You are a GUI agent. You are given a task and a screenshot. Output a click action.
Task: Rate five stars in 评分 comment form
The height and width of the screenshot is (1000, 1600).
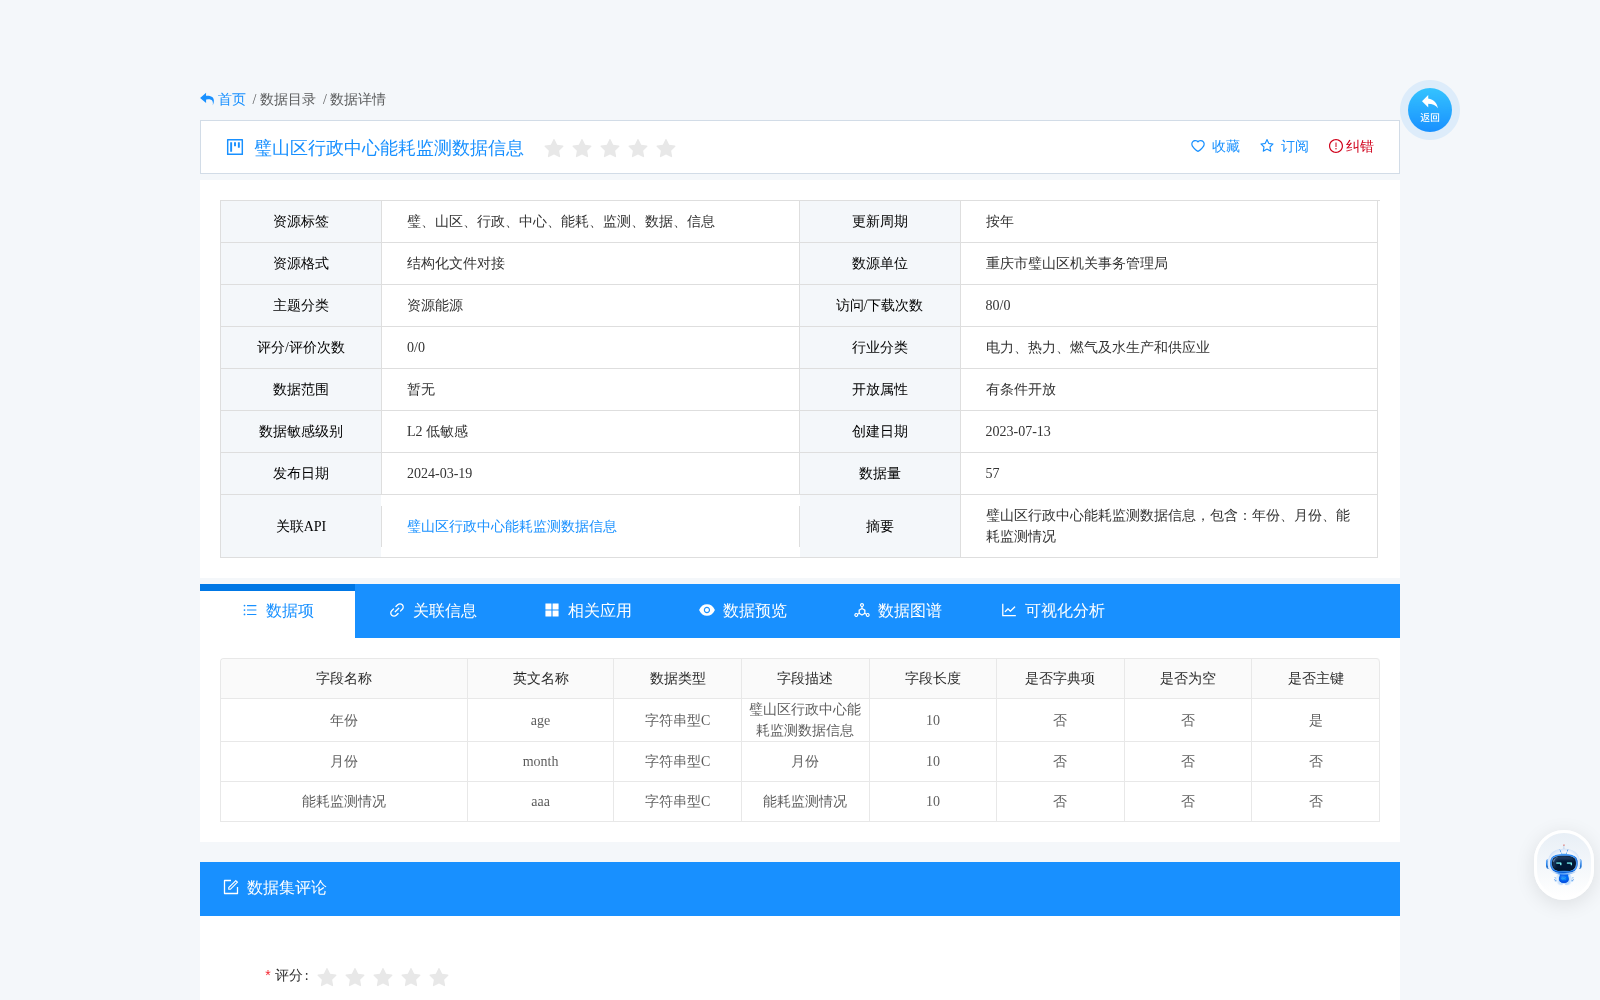coord(439,977)
